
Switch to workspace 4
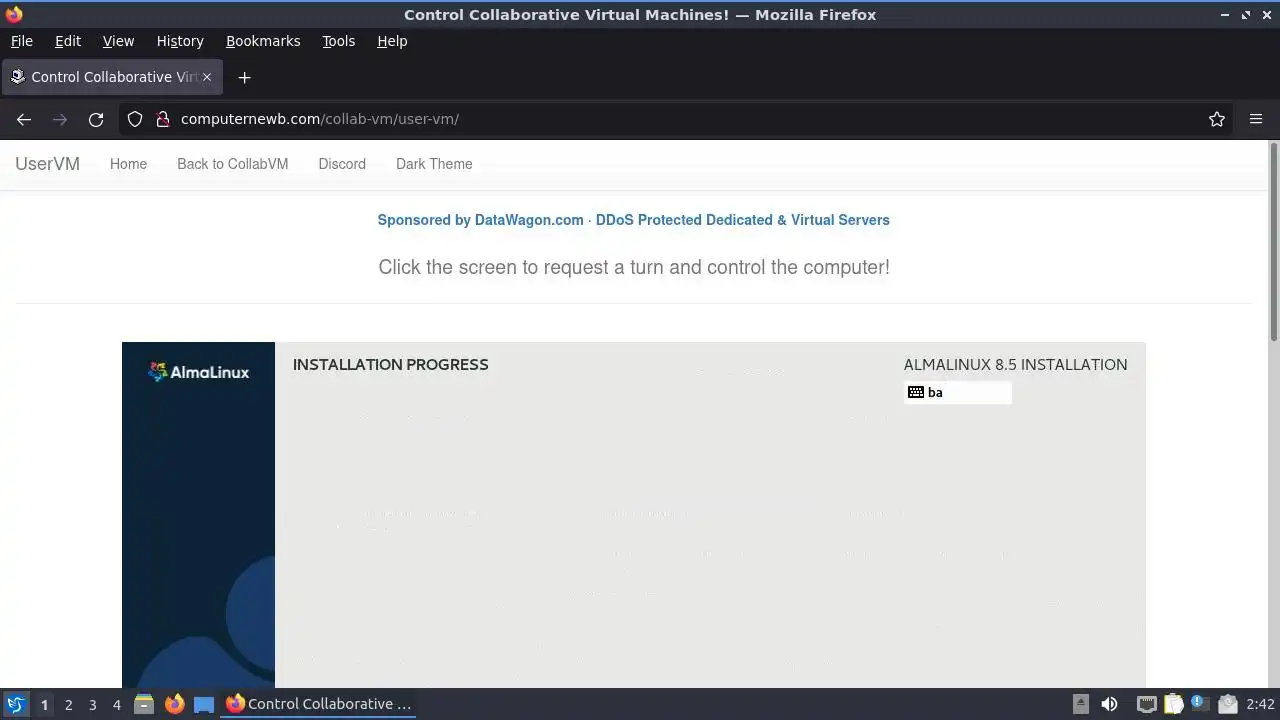tap(116, 704)
